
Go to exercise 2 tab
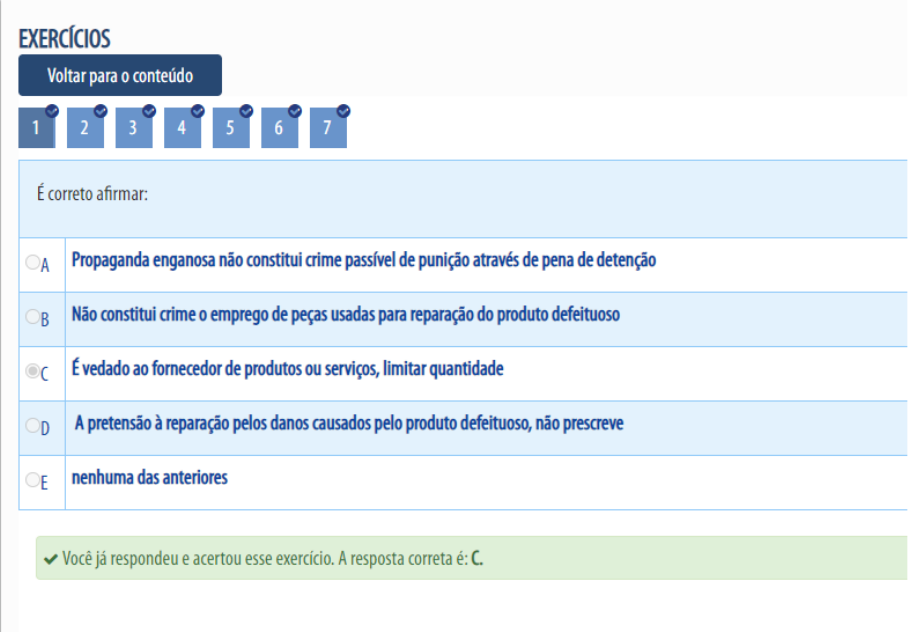tap(84, 129)
